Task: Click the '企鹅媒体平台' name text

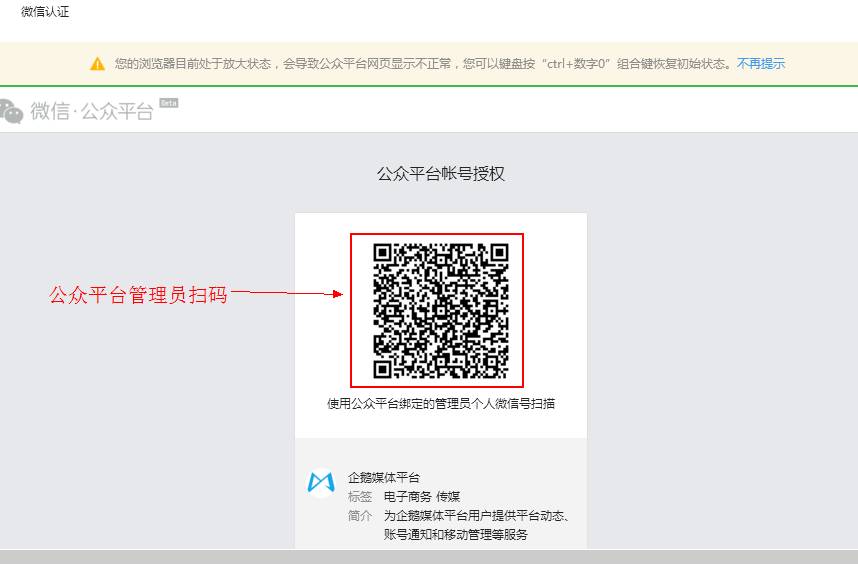Action: pos(384,478)
